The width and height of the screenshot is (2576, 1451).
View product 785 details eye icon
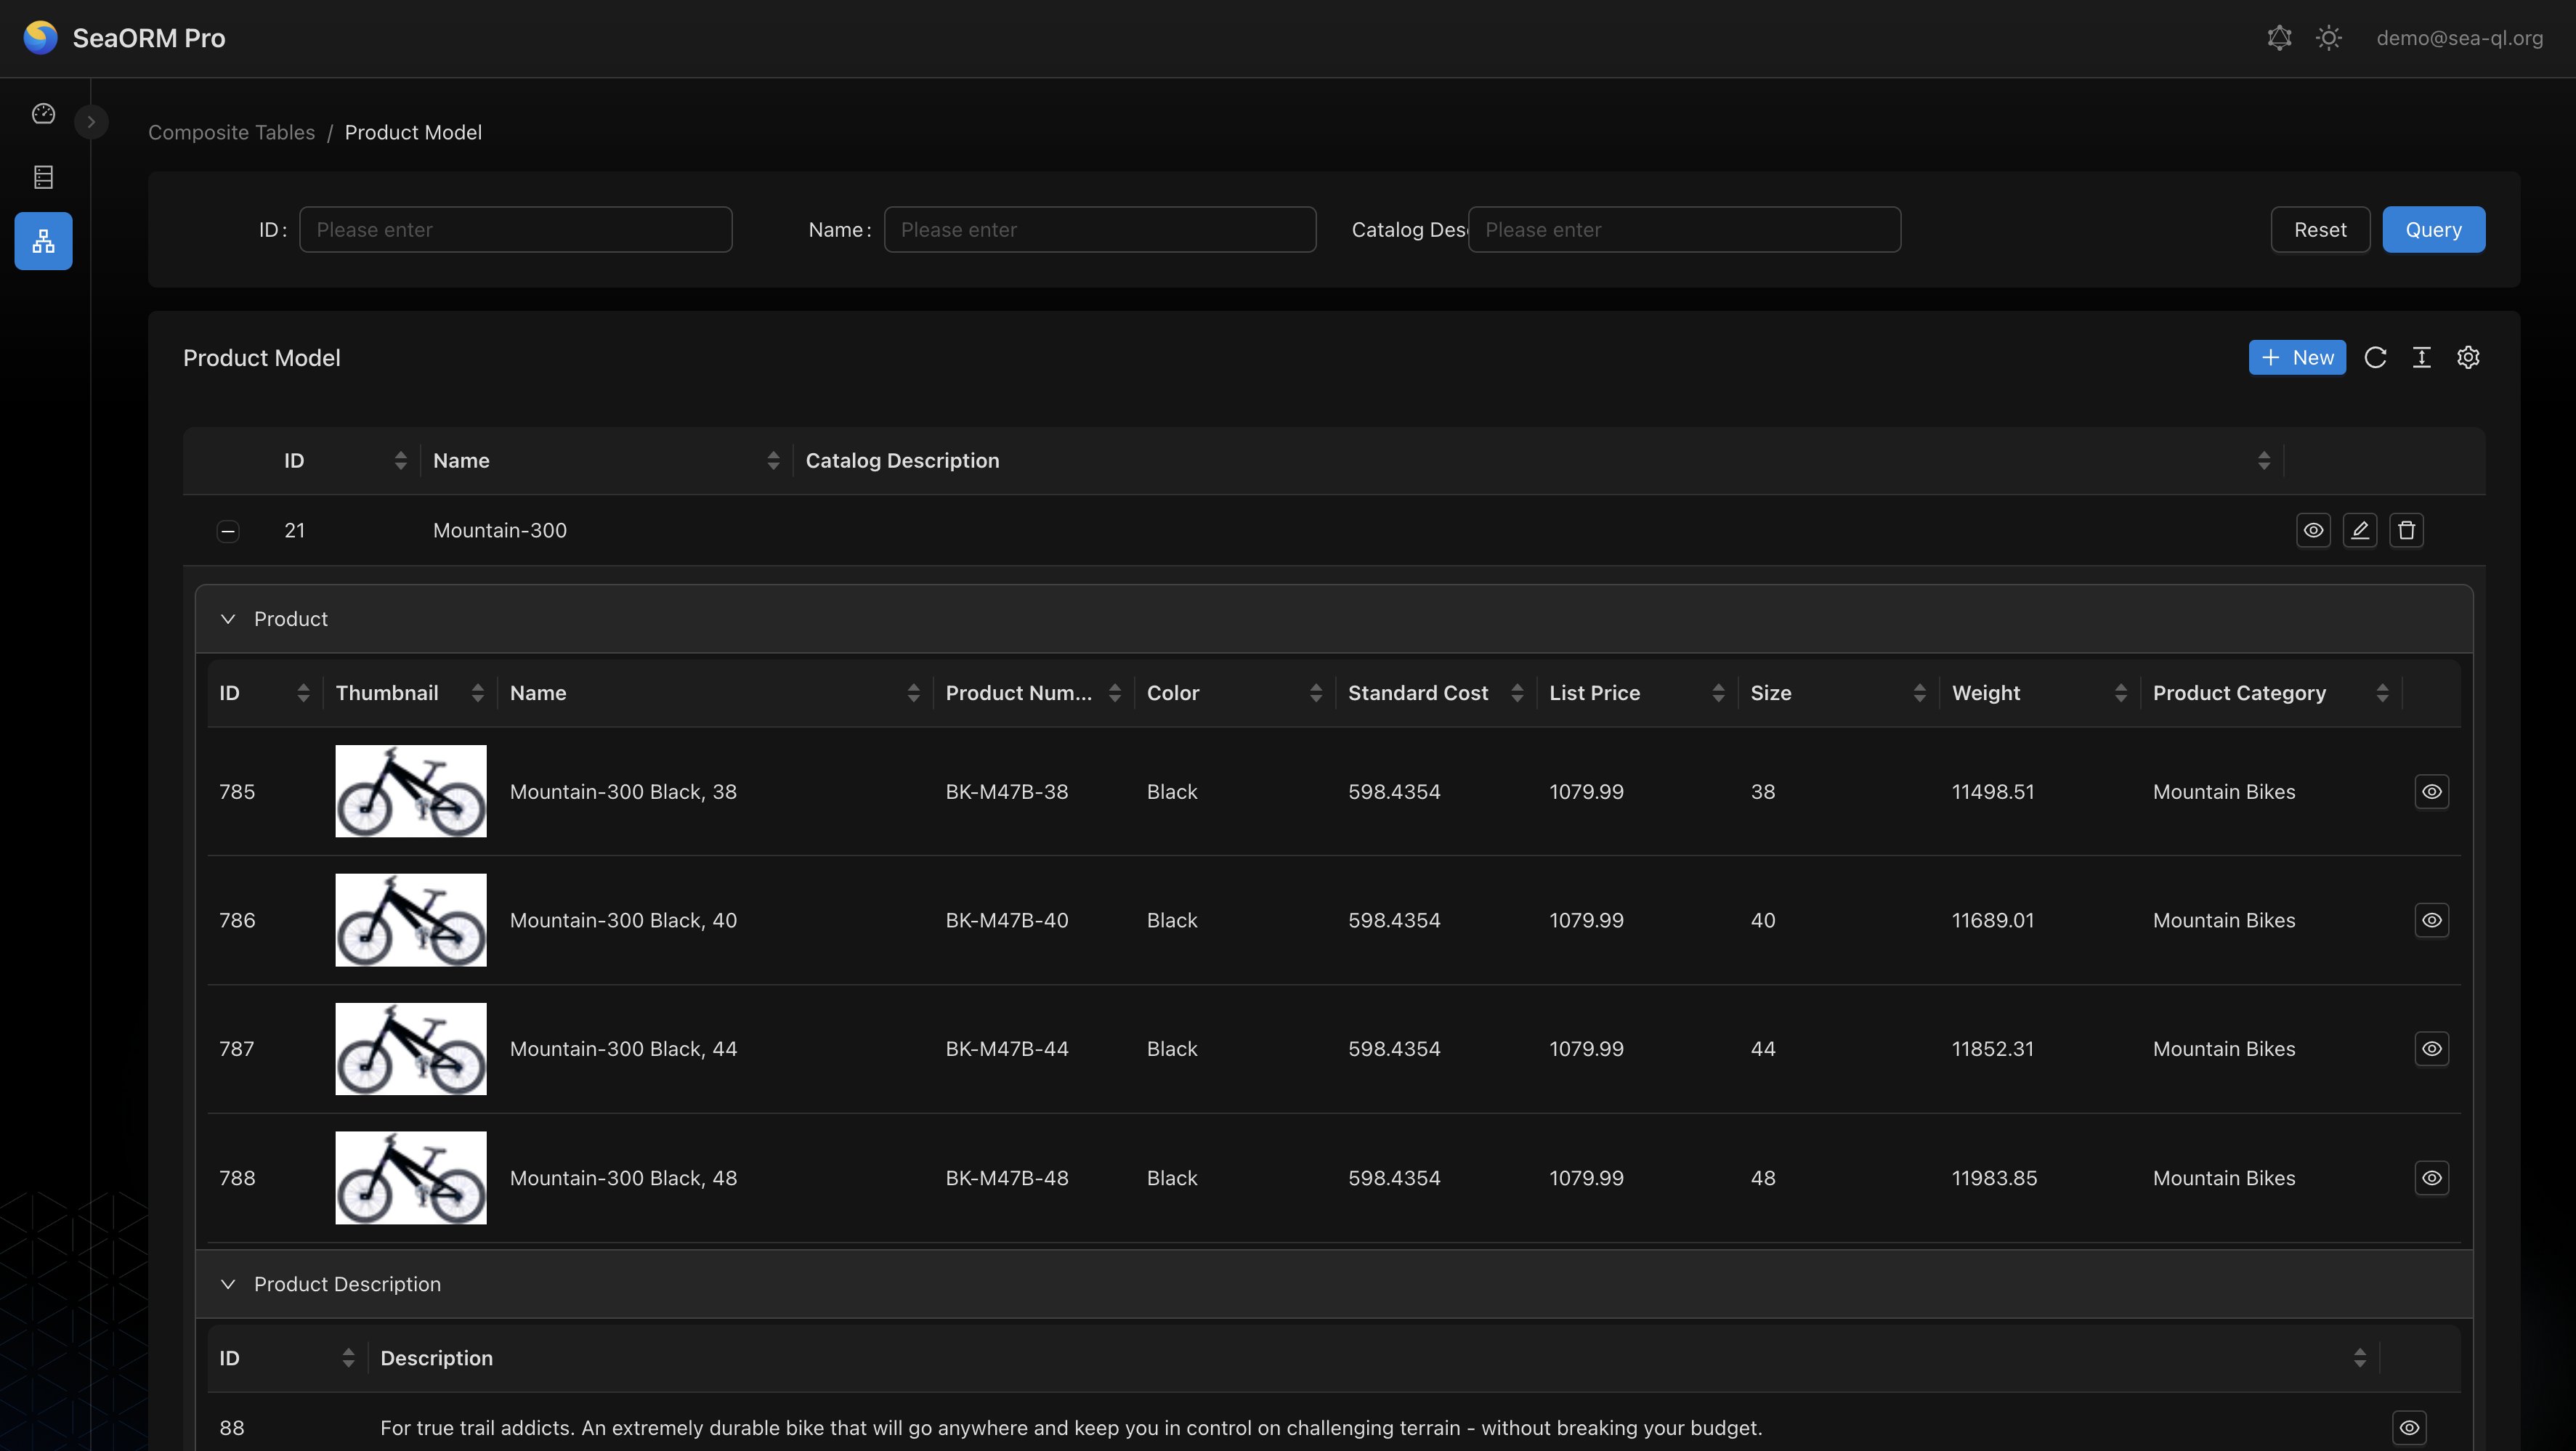pos(2431,791)
